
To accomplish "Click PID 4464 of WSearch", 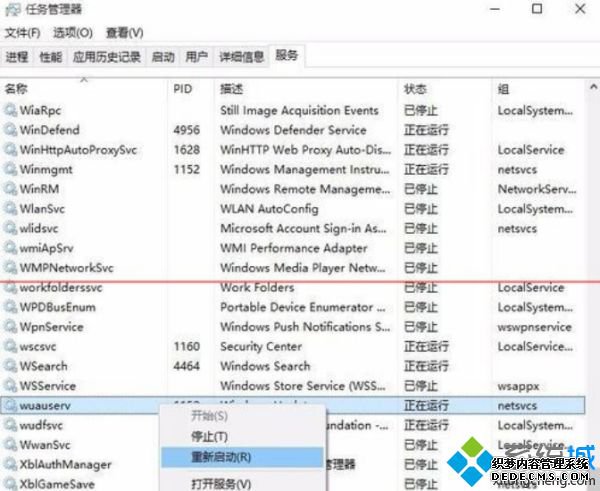I will pyautogui.click(x=187, y=366).
